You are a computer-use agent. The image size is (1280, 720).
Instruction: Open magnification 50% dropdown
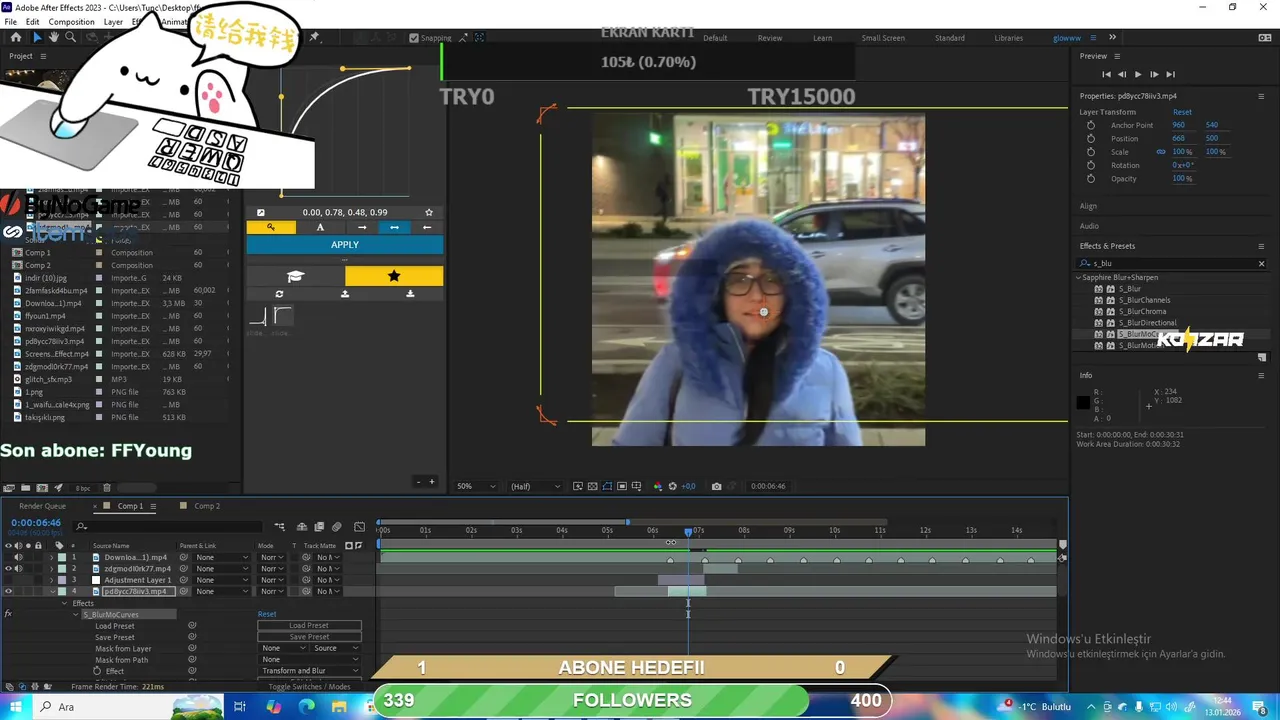[475, 486]
